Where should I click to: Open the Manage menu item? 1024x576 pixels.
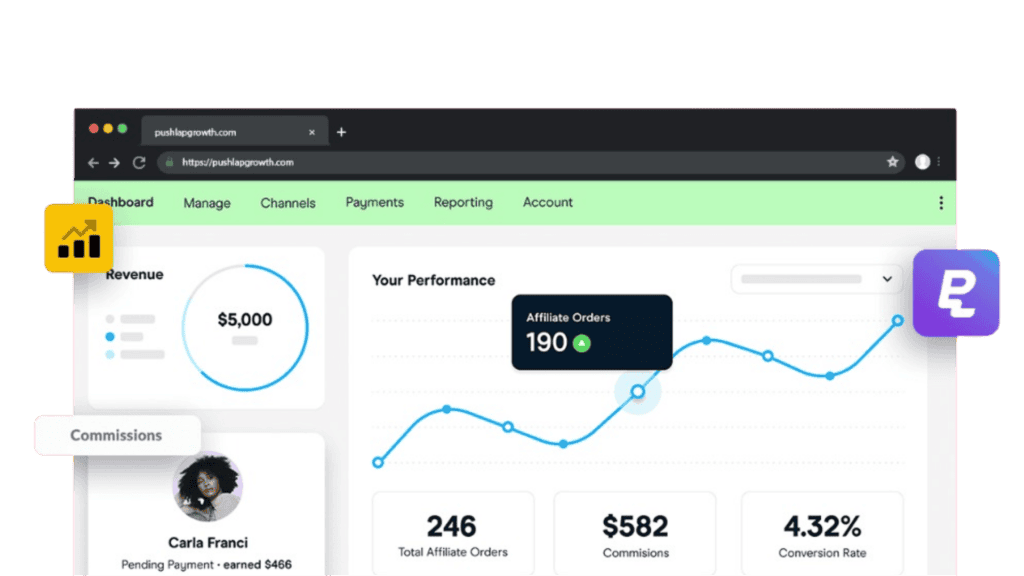coord(207,203)
